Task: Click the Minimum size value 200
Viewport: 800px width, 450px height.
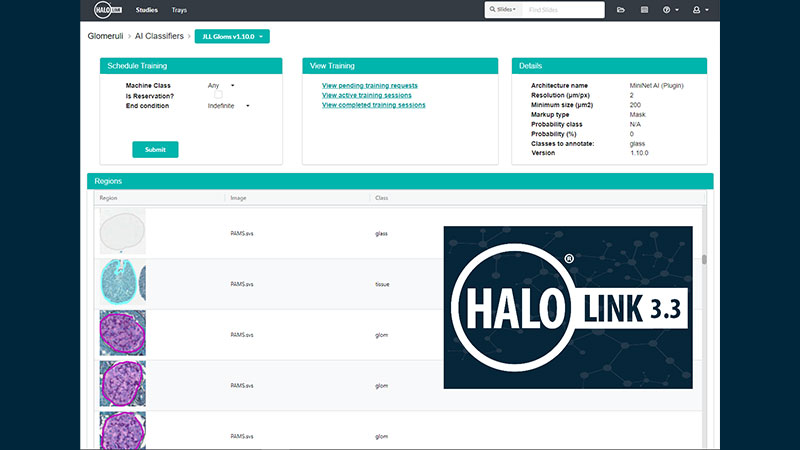Action: [x=635, y=105]
